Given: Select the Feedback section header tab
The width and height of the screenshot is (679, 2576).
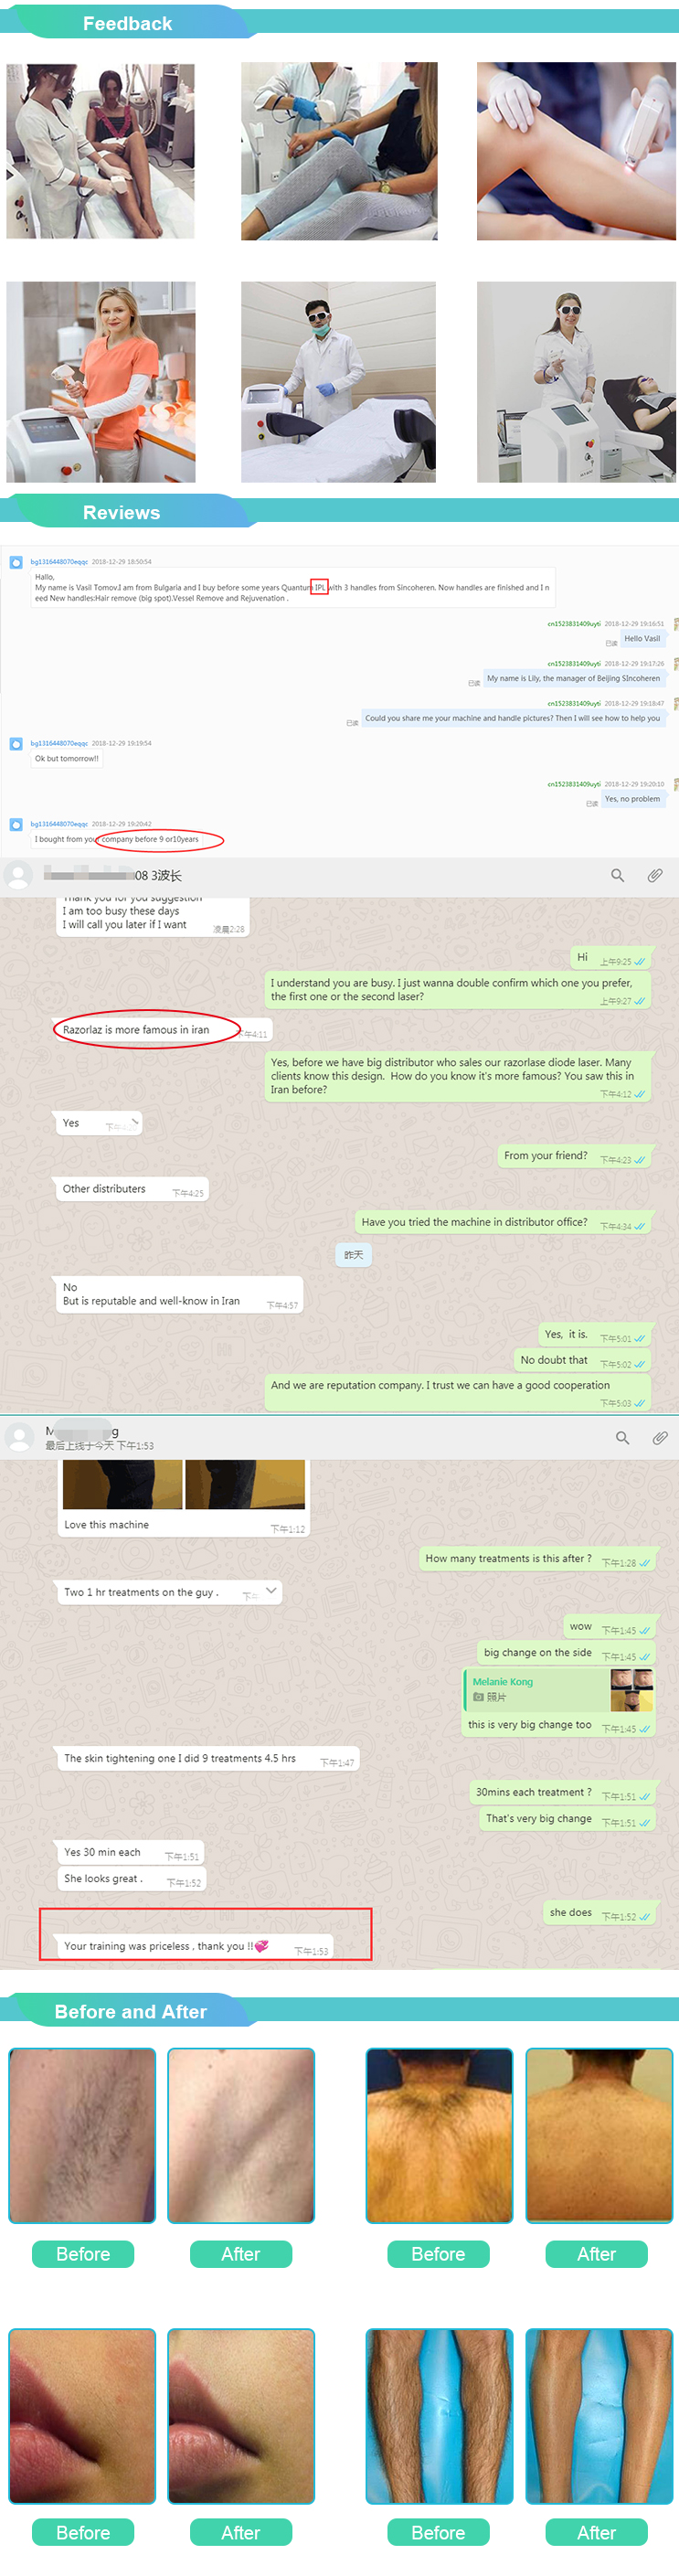Looking at the screenshot, I should tap(127, 23).
